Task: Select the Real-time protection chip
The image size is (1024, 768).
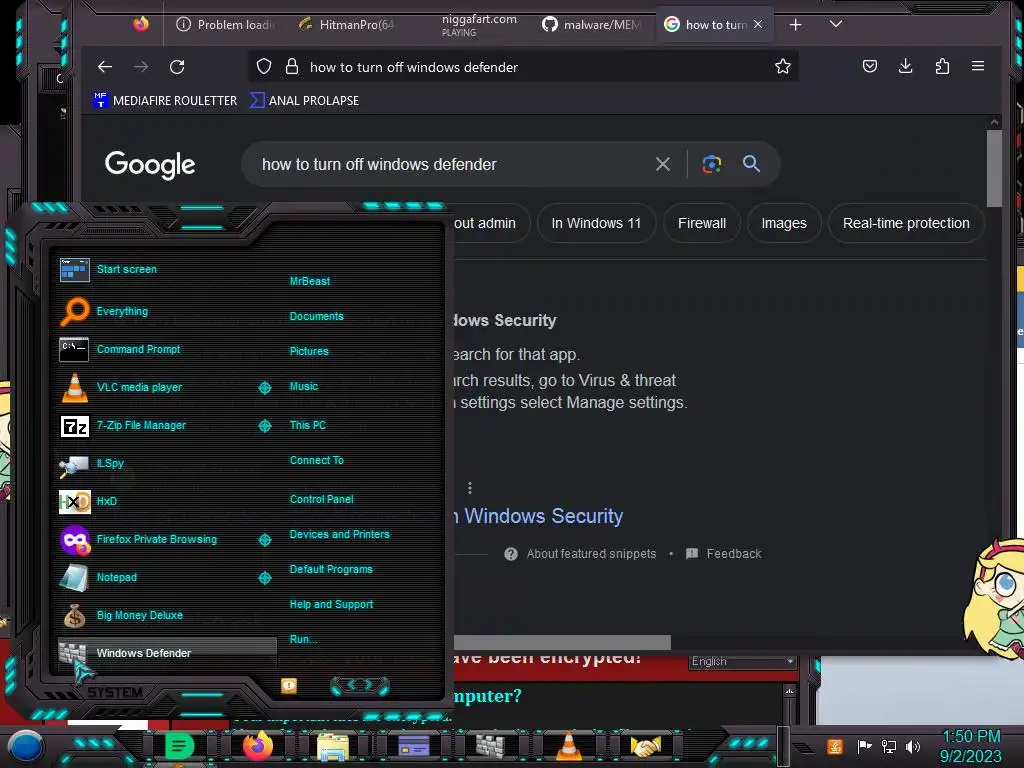Action: [x=906, y=223]
